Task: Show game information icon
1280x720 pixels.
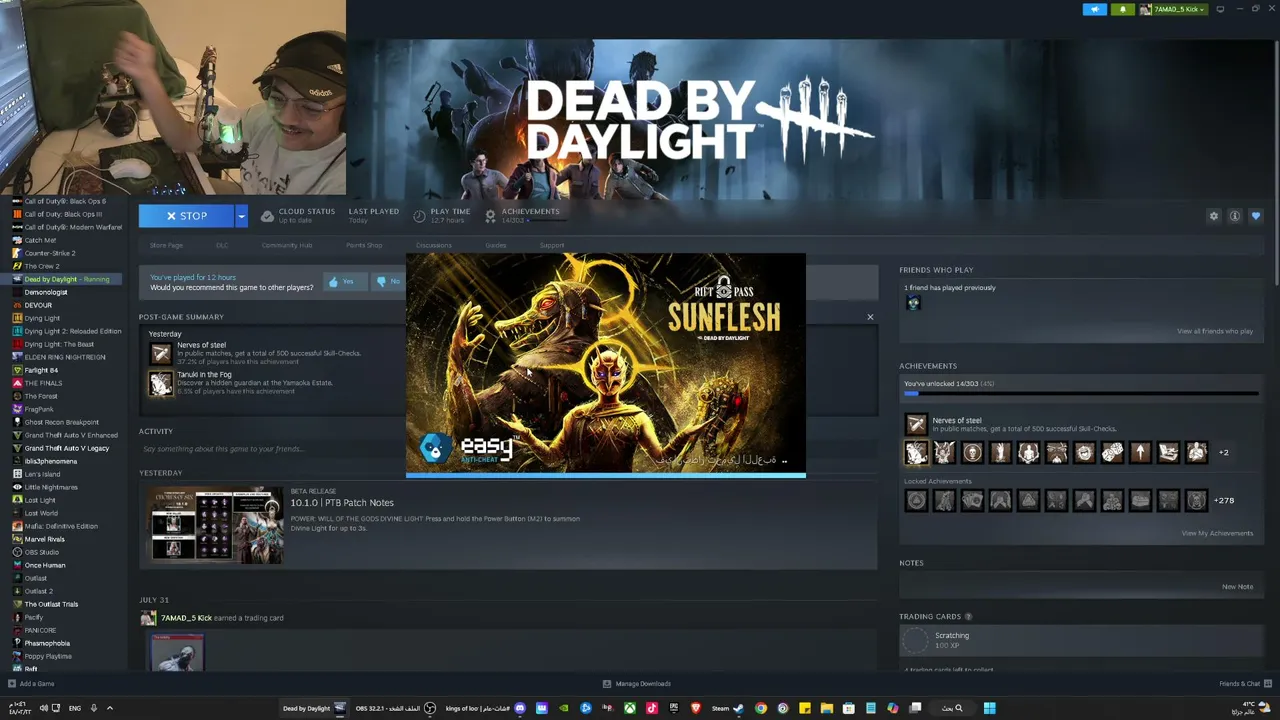Action: pos(1235,216)
